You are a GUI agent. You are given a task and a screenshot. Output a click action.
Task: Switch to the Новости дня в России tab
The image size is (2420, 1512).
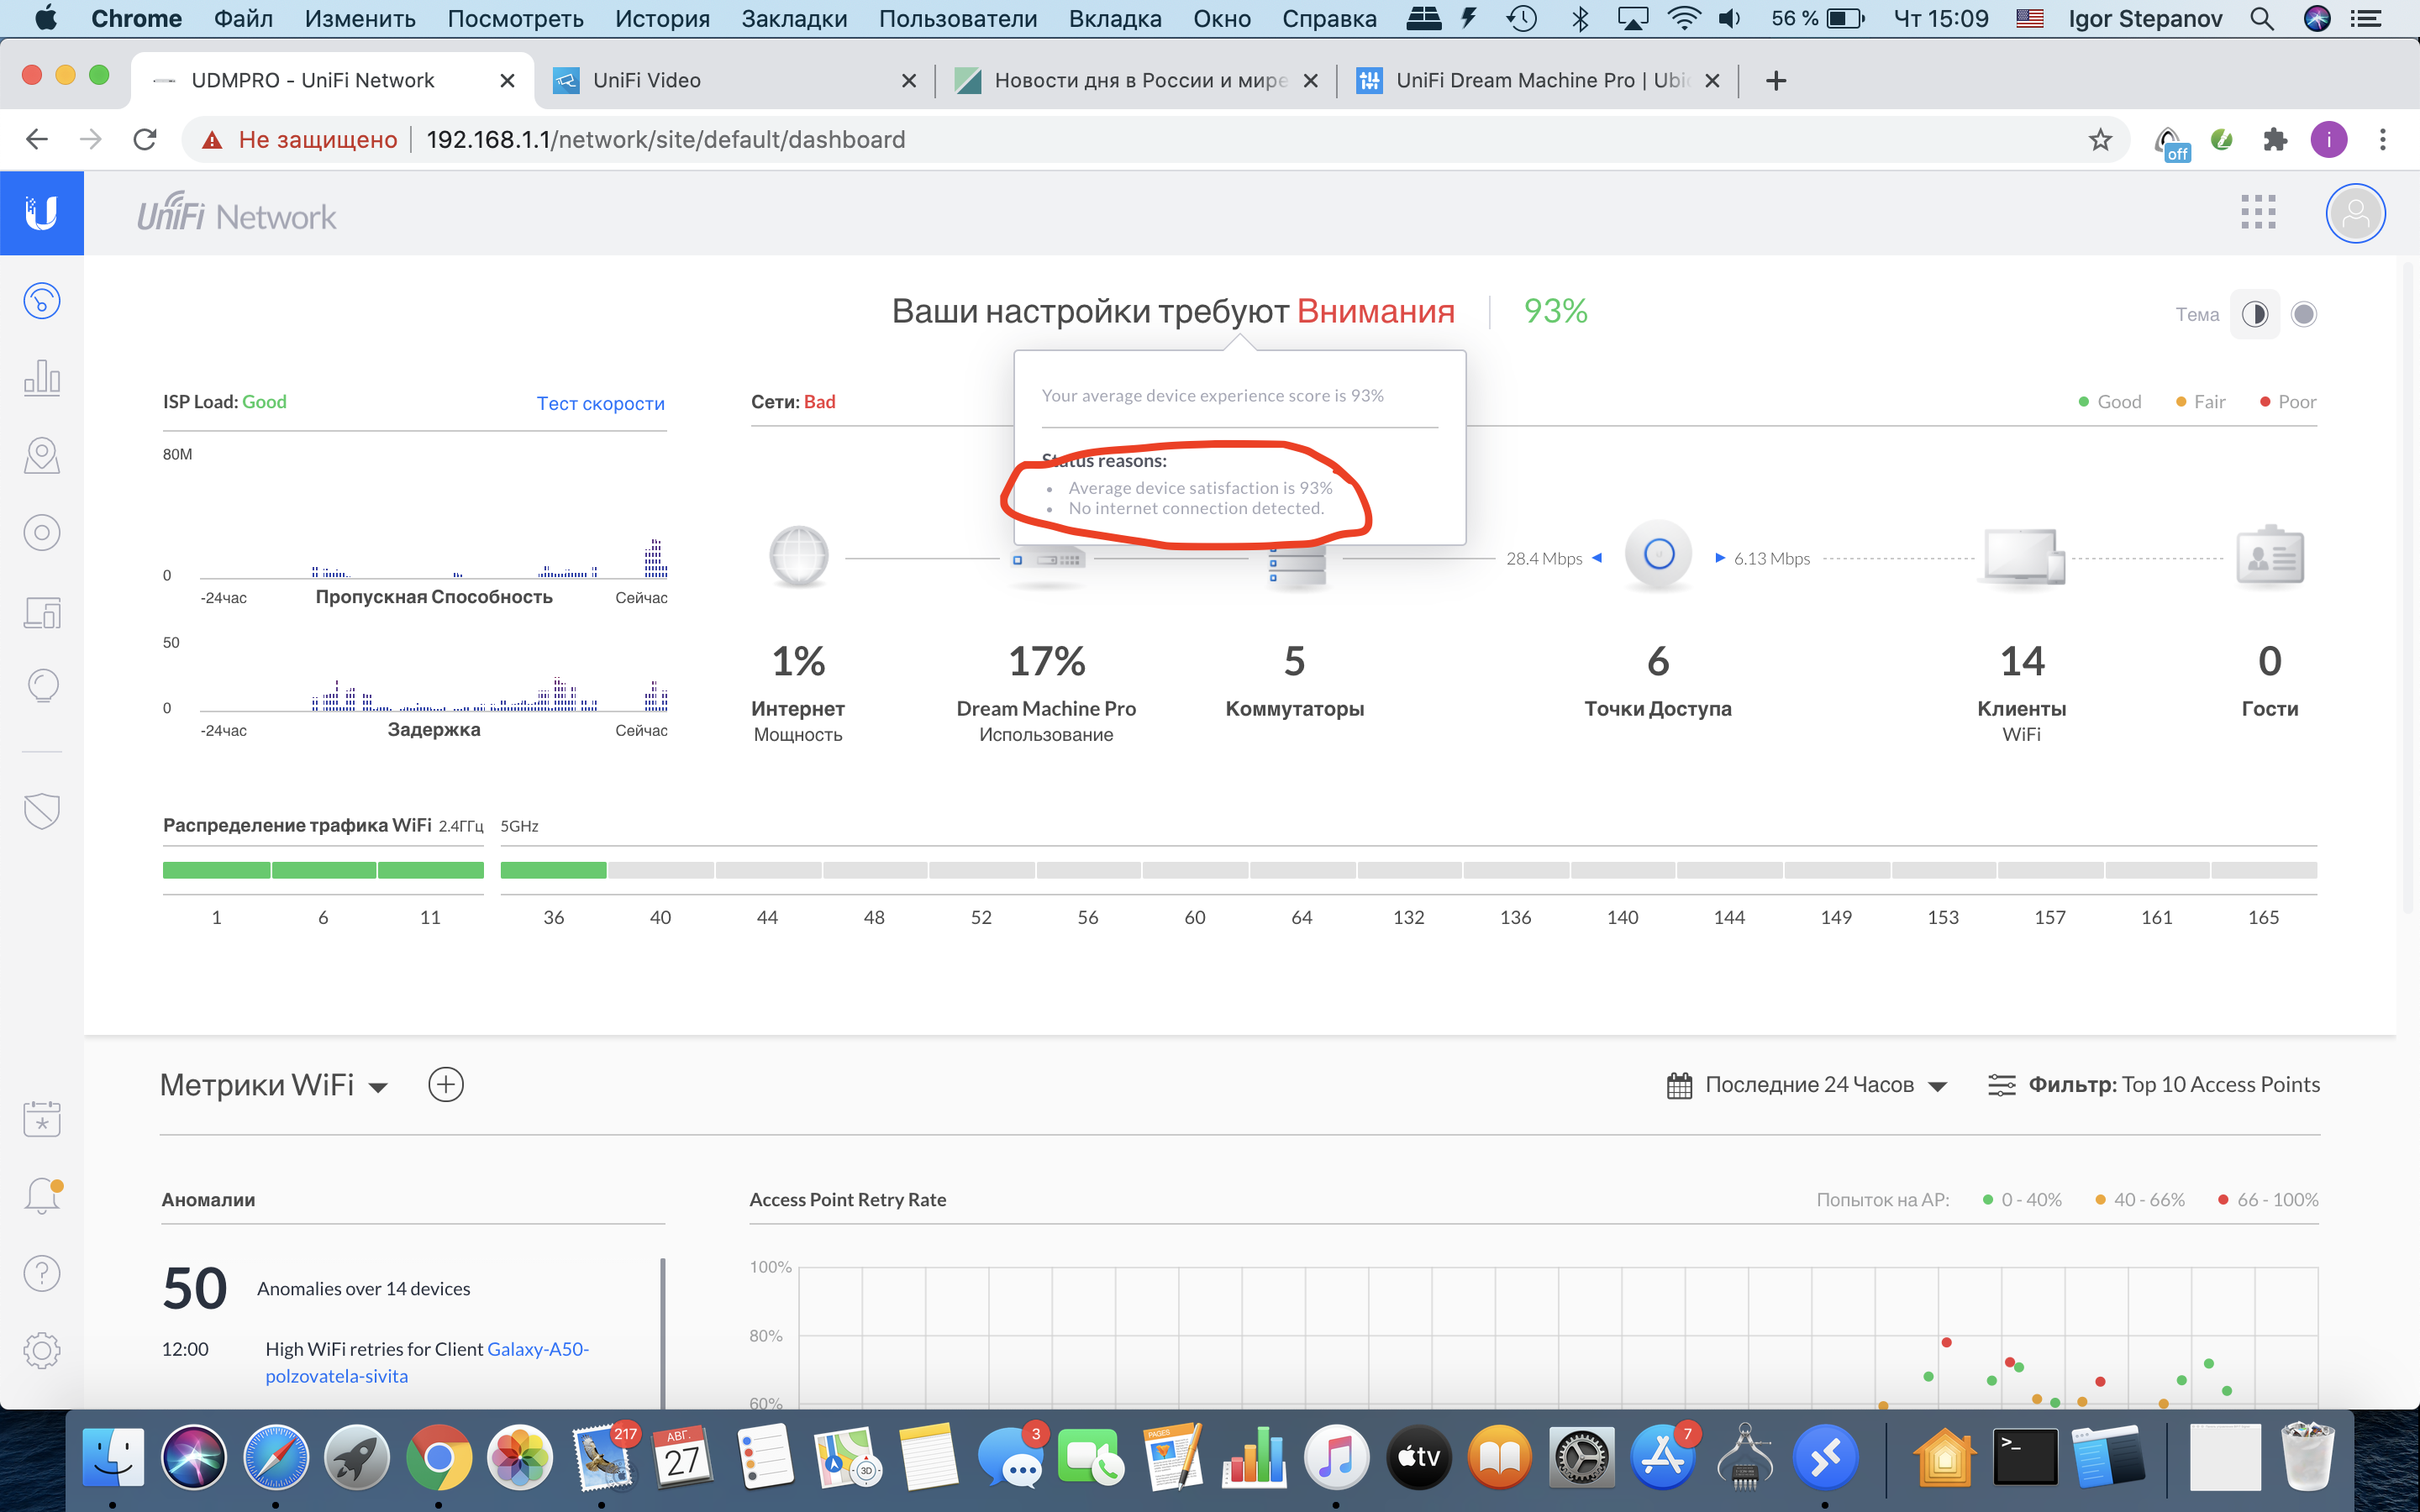pos(1136,80)
